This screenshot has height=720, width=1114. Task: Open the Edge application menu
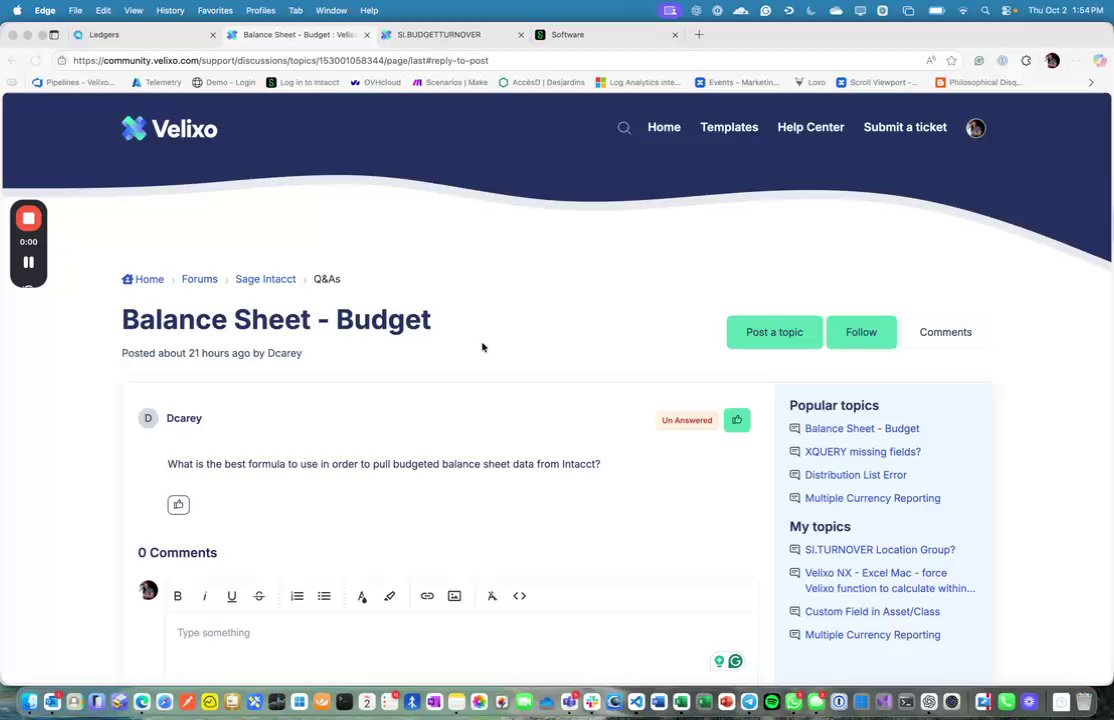click(45, 11)
